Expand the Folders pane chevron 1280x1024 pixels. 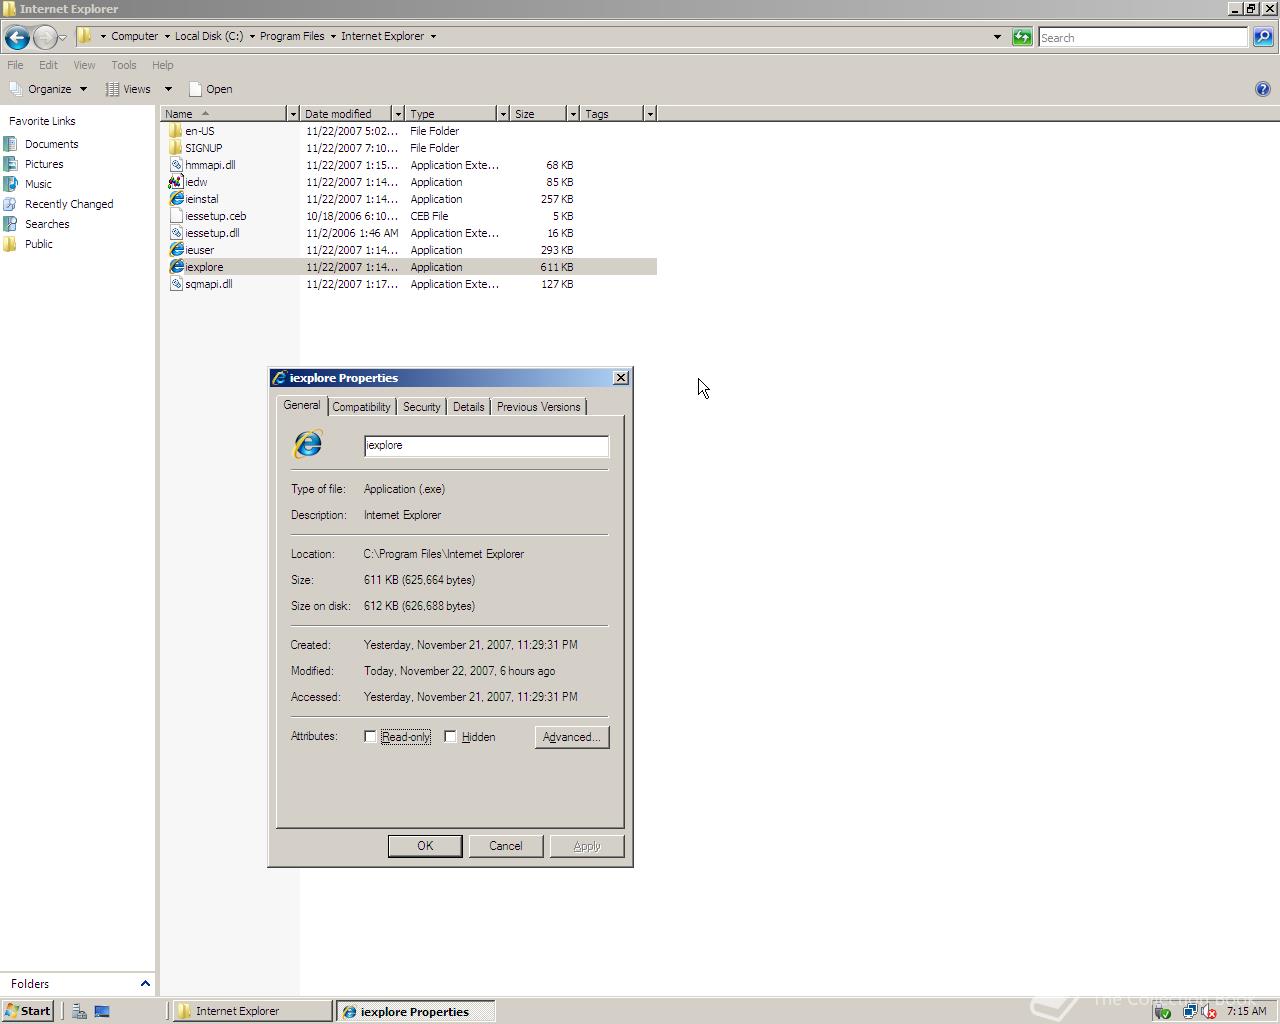[145, 984]
